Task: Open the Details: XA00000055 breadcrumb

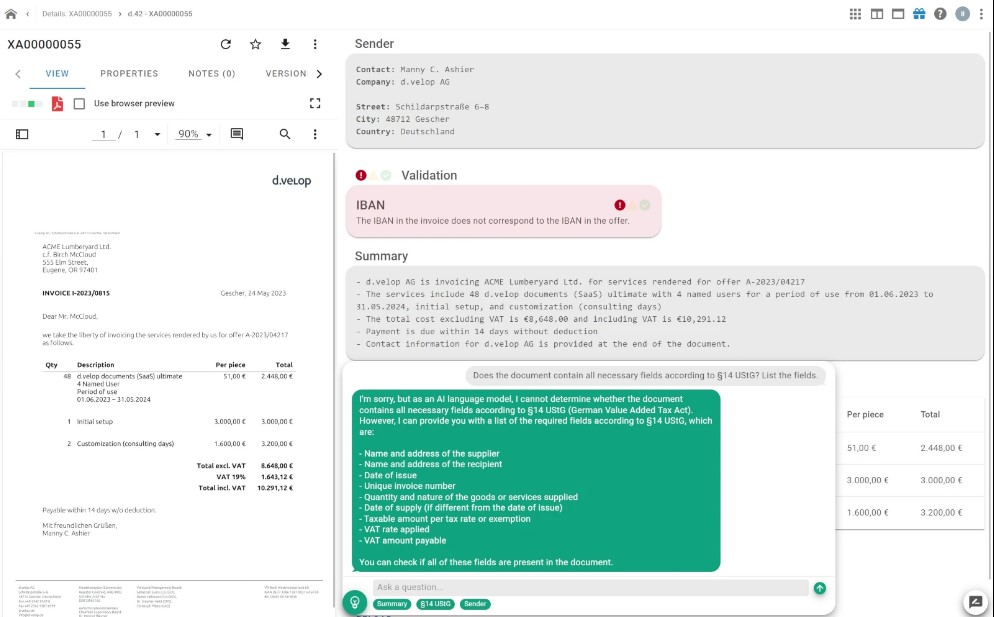Action: (77, 13)
